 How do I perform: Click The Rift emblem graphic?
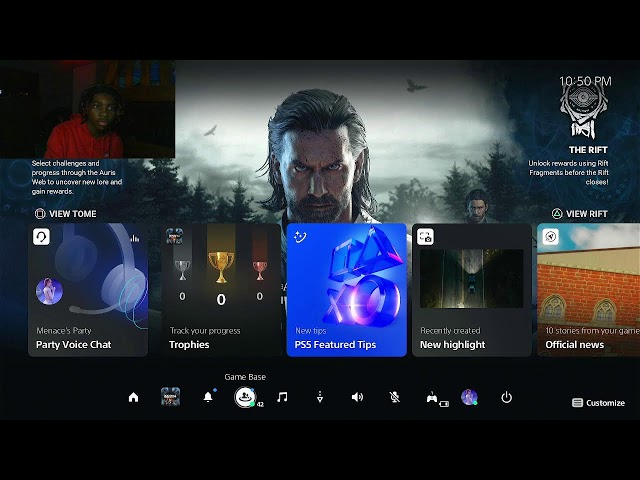(584, 112)
